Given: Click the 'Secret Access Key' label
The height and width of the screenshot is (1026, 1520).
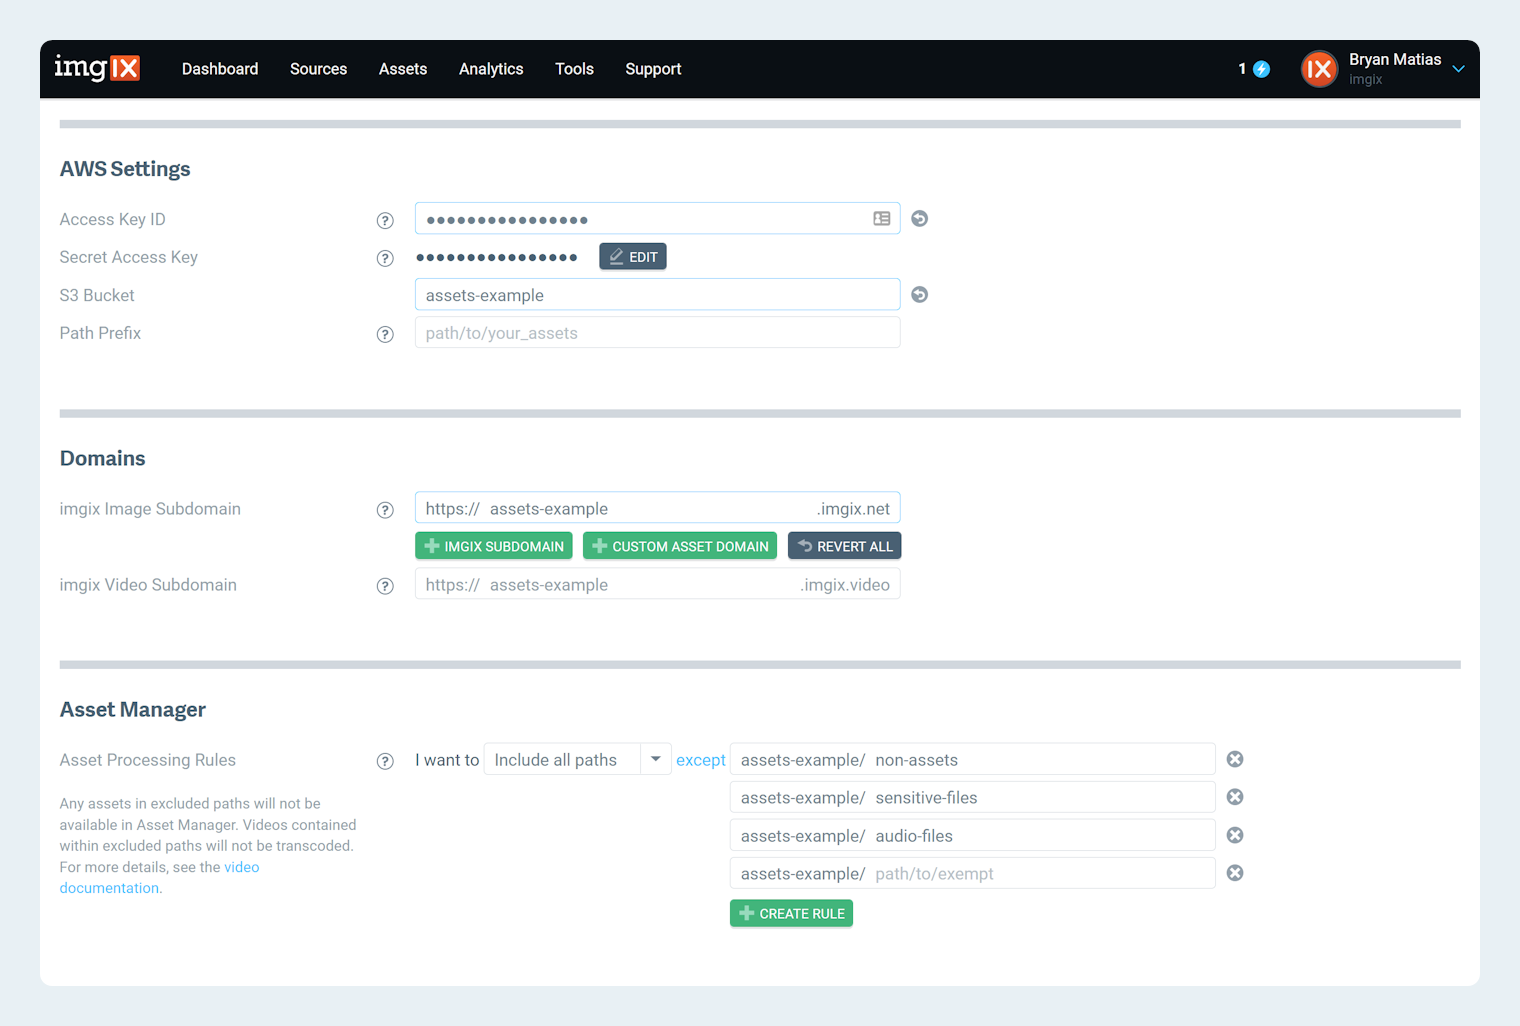Looking at the screenshot, I should coord(128,257).
